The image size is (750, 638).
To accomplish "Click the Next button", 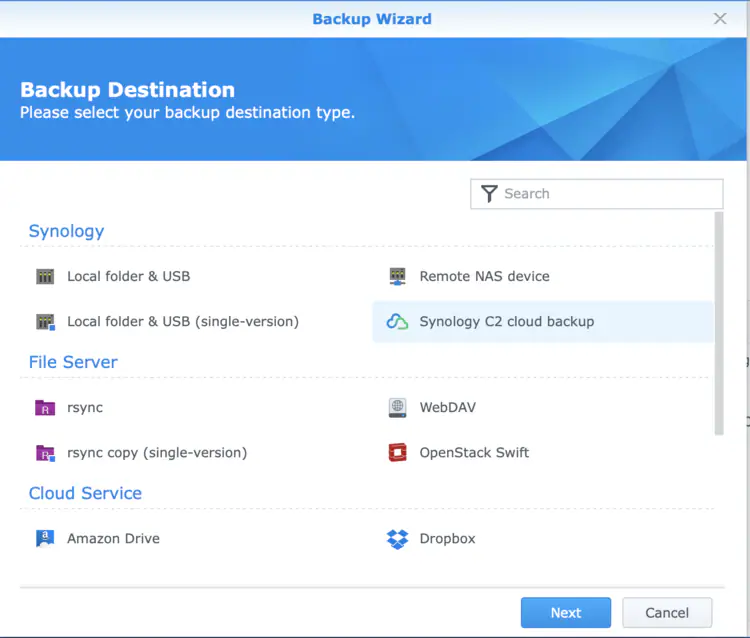I will 566,613.
